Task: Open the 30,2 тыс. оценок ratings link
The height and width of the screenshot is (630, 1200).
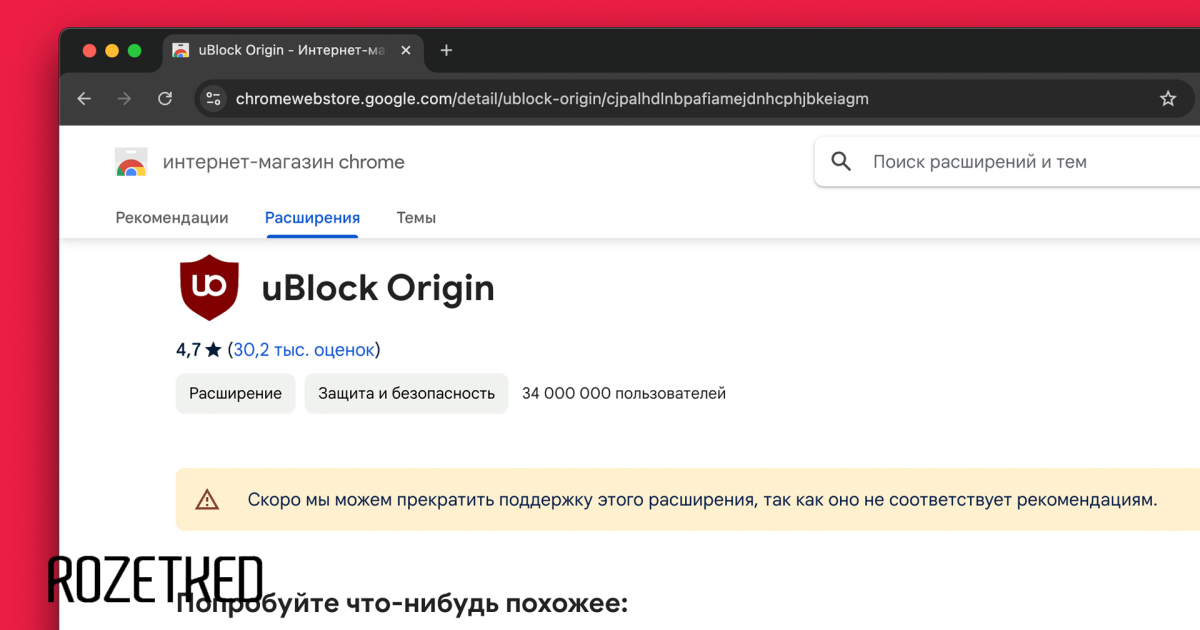Action: 303,350
